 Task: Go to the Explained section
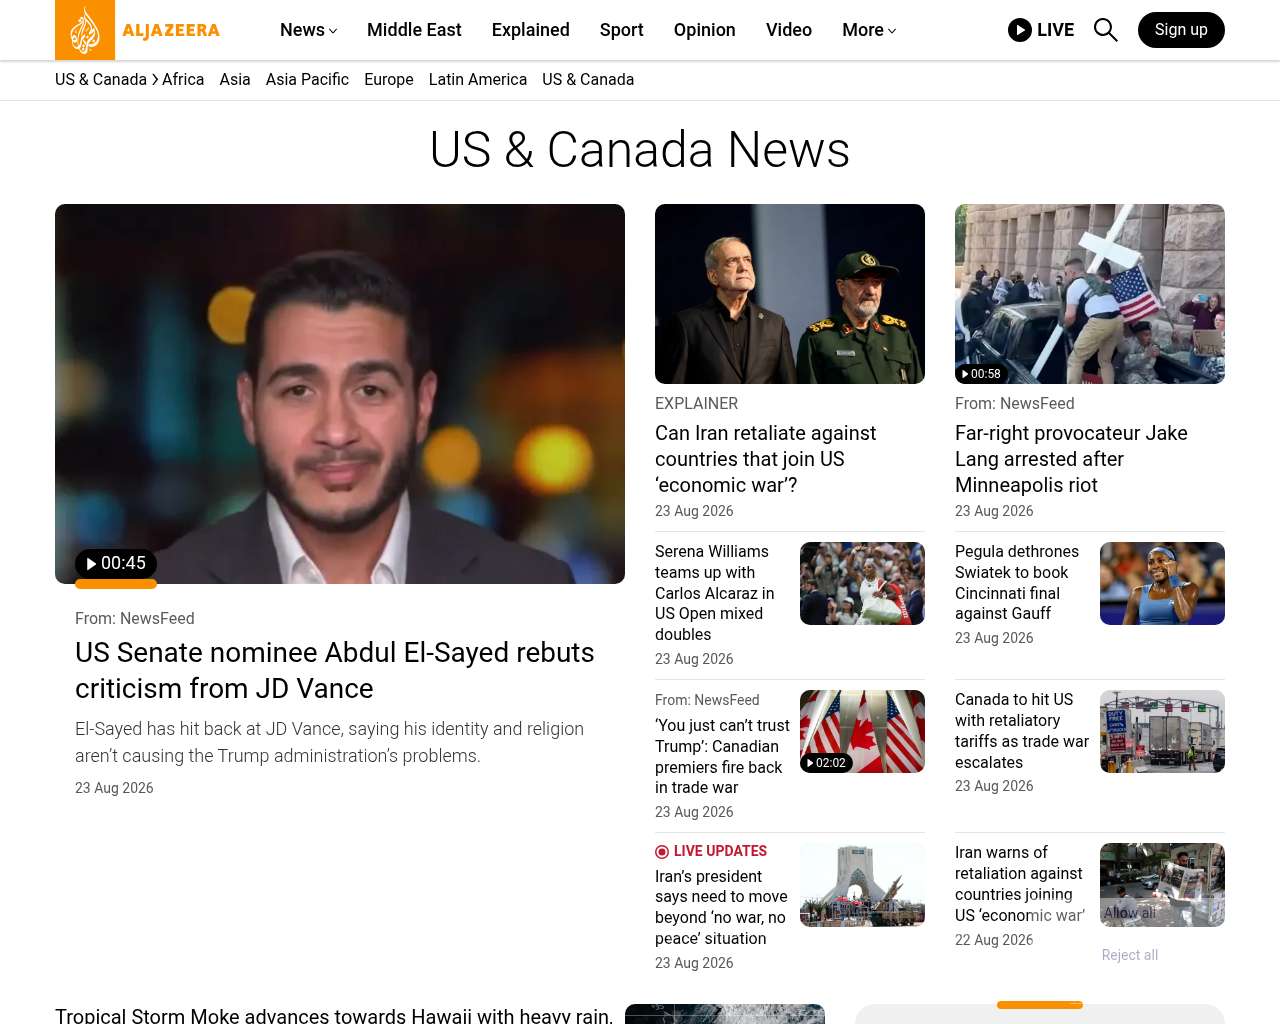click(531, 30)
